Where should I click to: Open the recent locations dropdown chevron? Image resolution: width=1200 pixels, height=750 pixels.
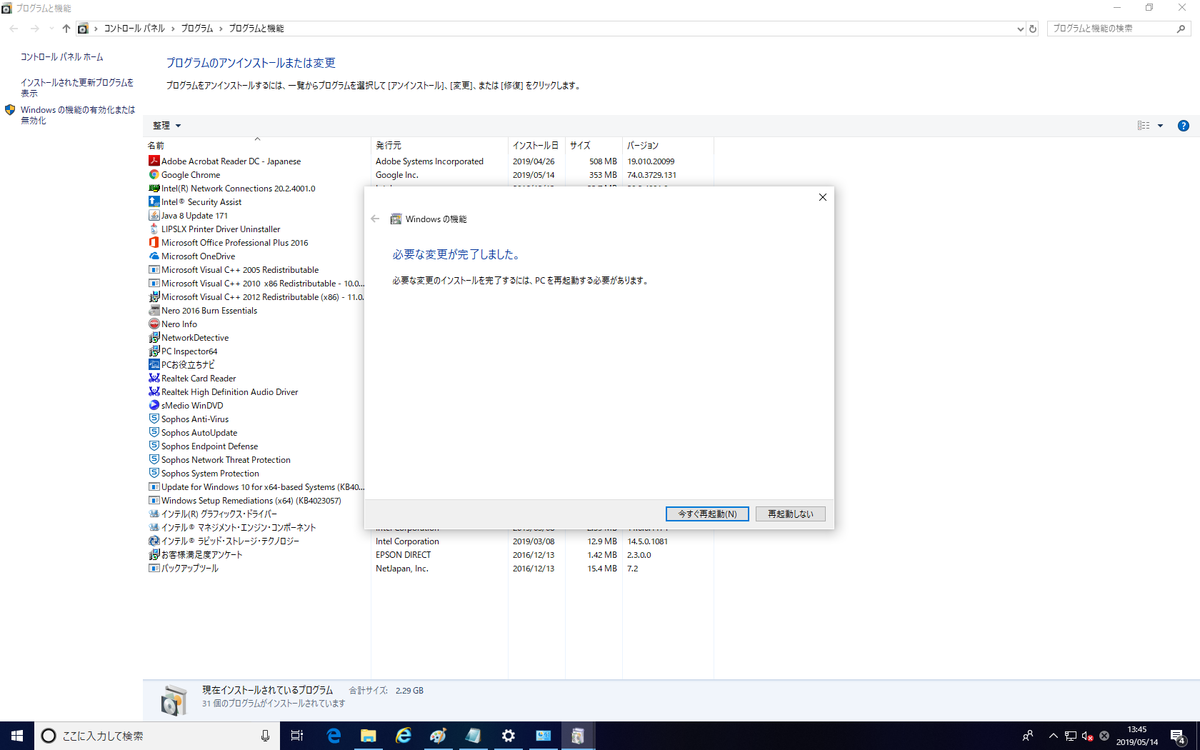click(52, 30)
